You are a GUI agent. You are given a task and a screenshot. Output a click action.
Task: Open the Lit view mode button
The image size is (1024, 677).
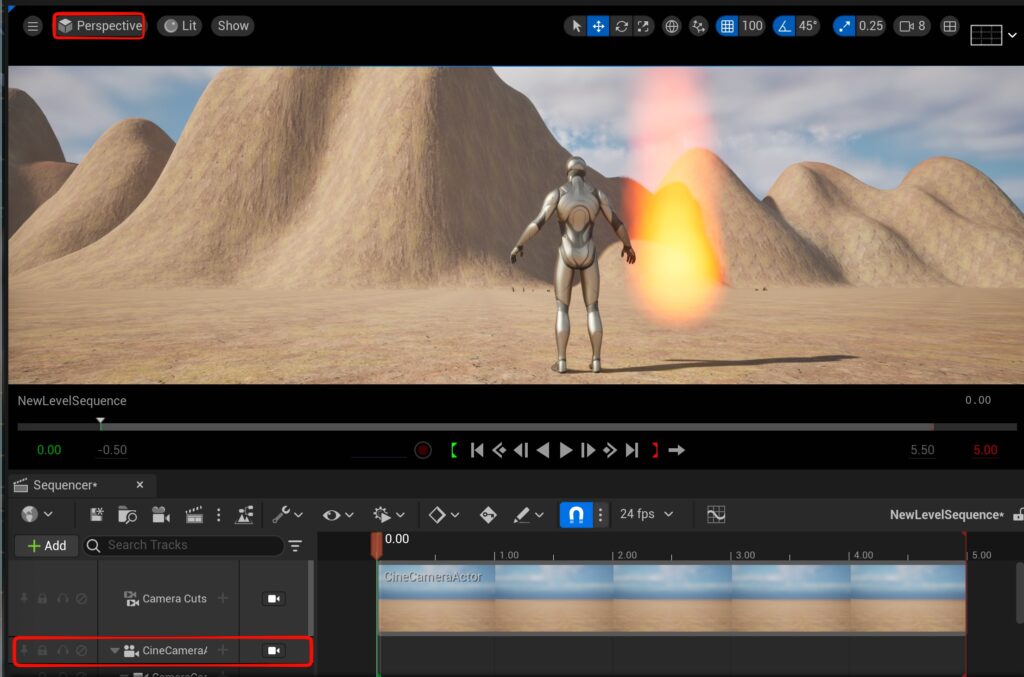(180, 26)
